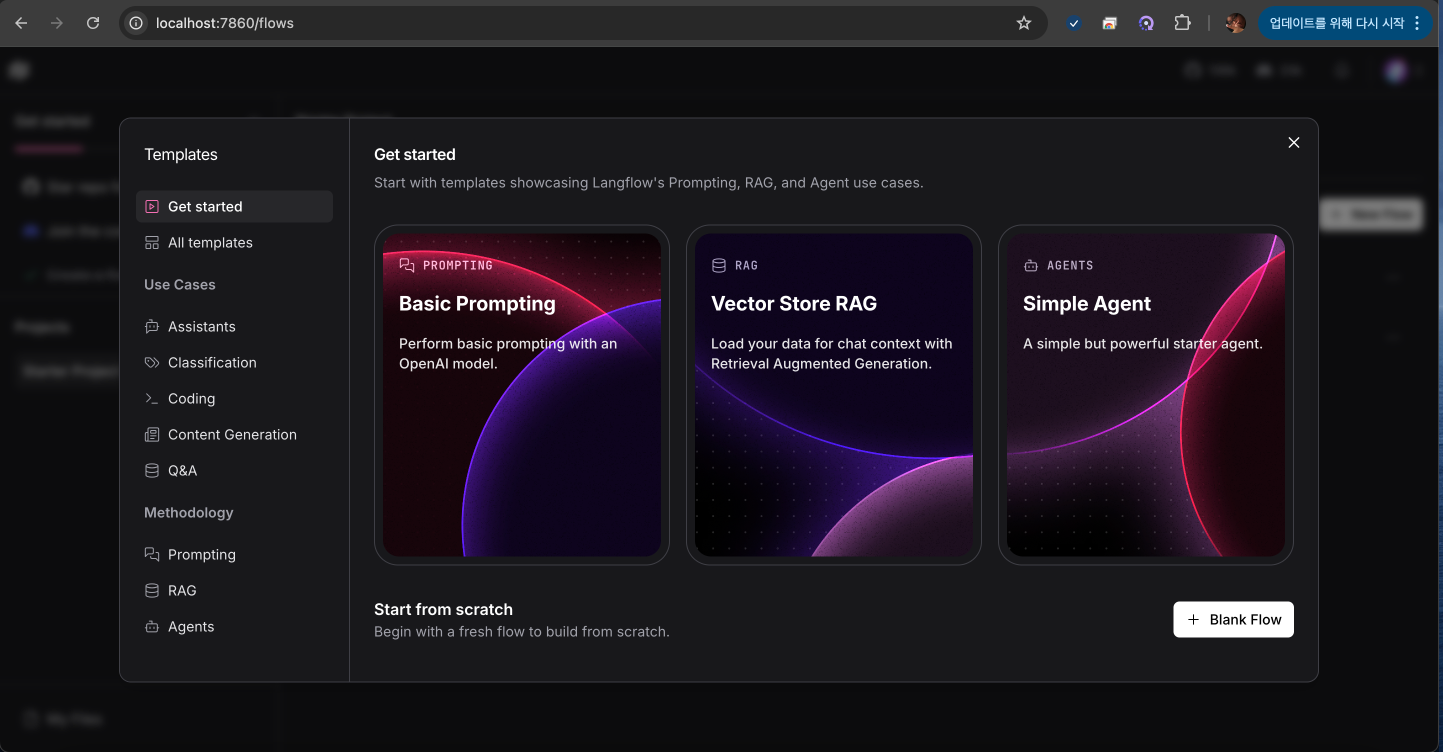
Task: Select the Simple Agent template card
Action: (1145, 395)
